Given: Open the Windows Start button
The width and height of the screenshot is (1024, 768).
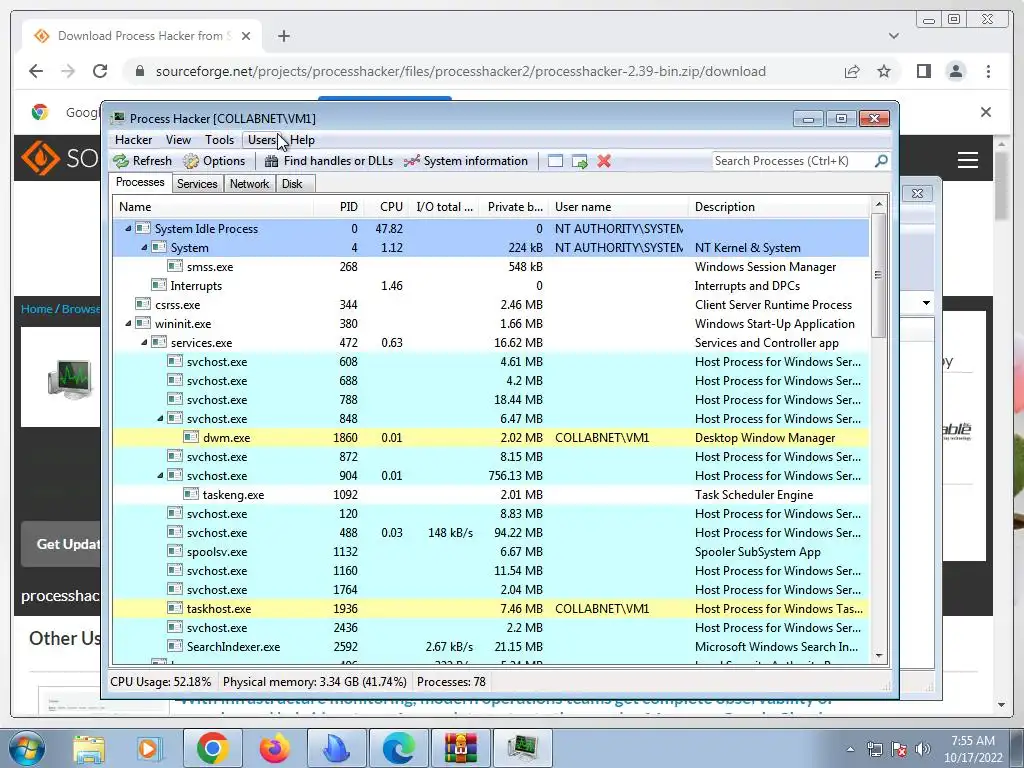Looking at the screenshot, I should pyautogui.click(x=25, y=748).
